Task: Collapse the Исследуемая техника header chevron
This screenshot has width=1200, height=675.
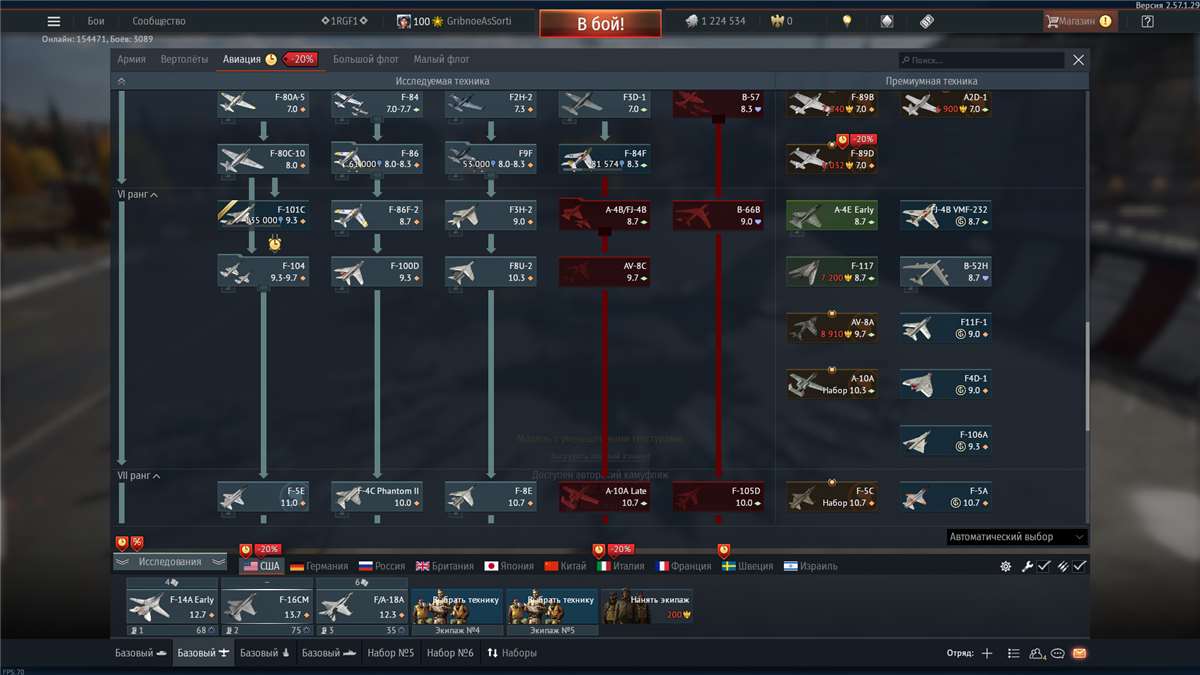Action: [x=121, y=81]
